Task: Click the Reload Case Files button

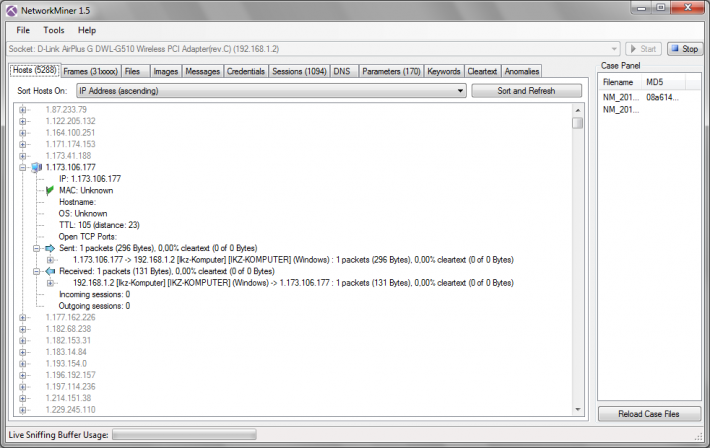Action: pyautogui.click(x=649, y=414)
